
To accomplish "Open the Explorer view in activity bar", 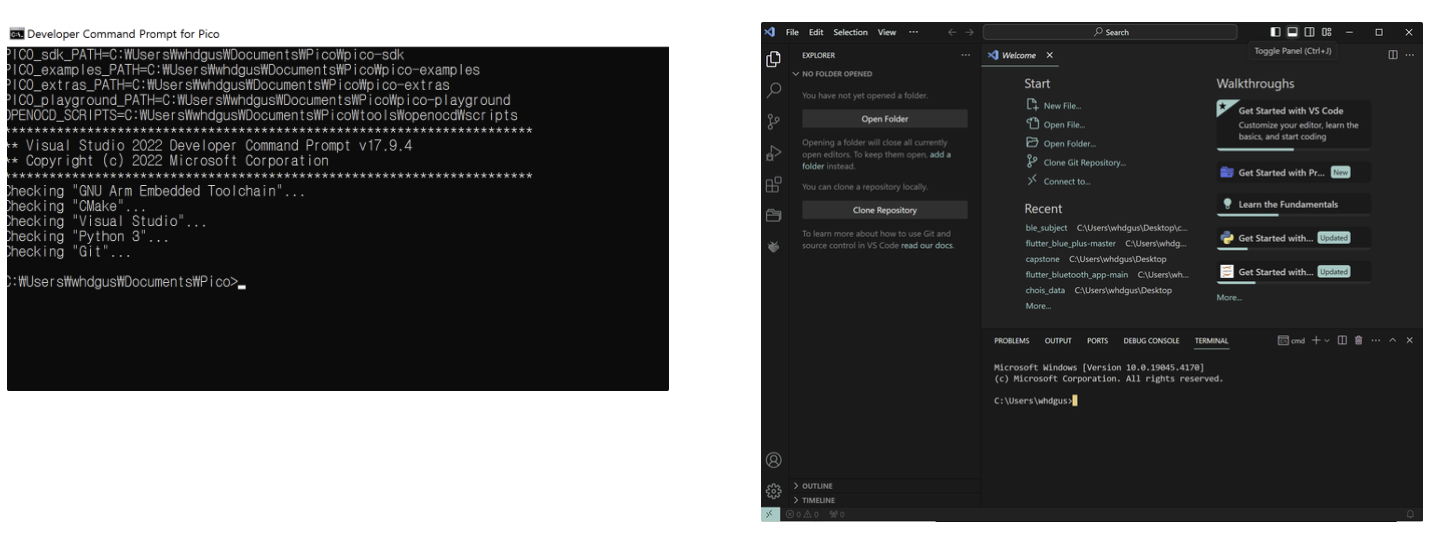I will click(x=773, y=59).
